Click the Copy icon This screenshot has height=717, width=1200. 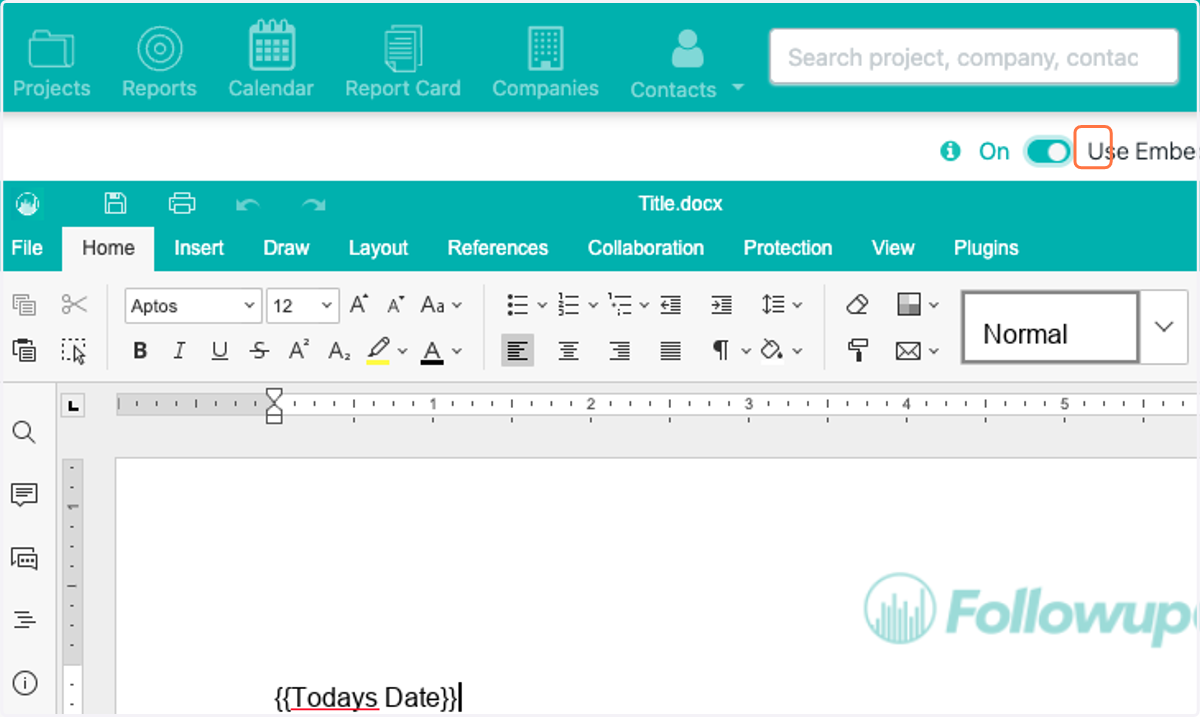click(x=24, y=305)
